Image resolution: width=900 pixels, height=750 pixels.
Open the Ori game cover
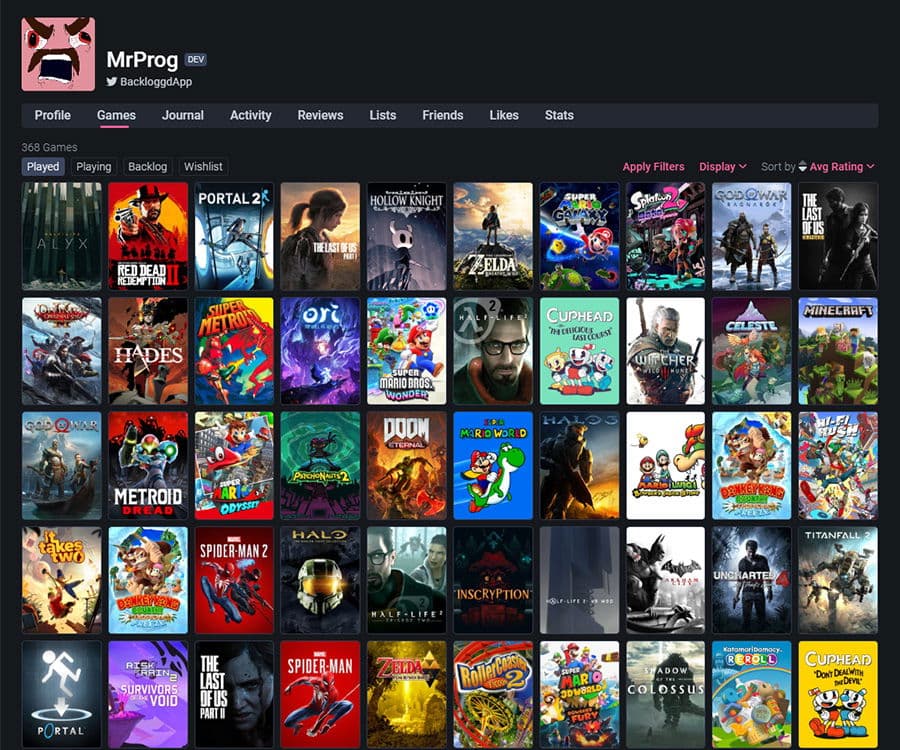320,351
